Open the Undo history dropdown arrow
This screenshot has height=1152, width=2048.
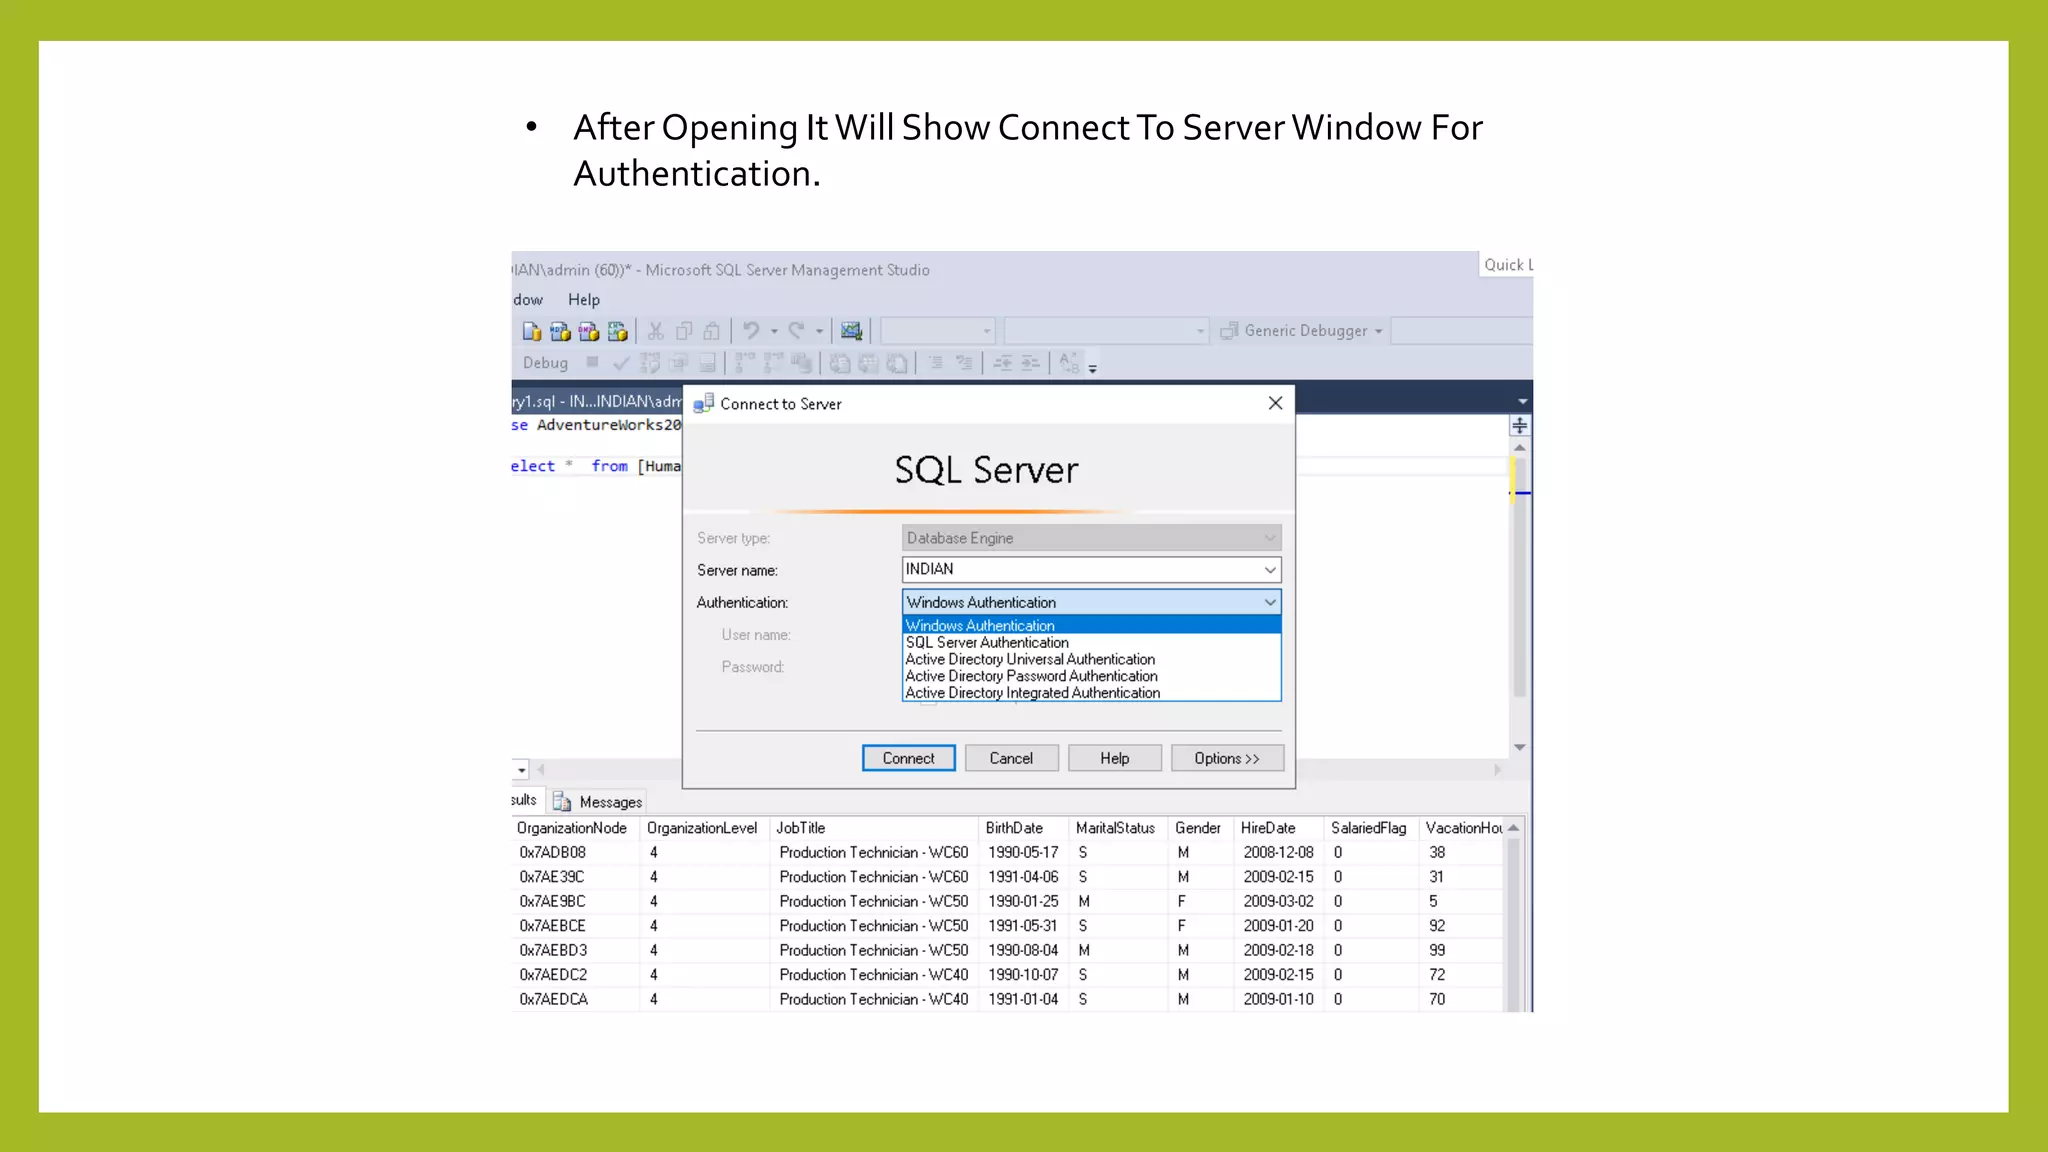pos(774,331)
